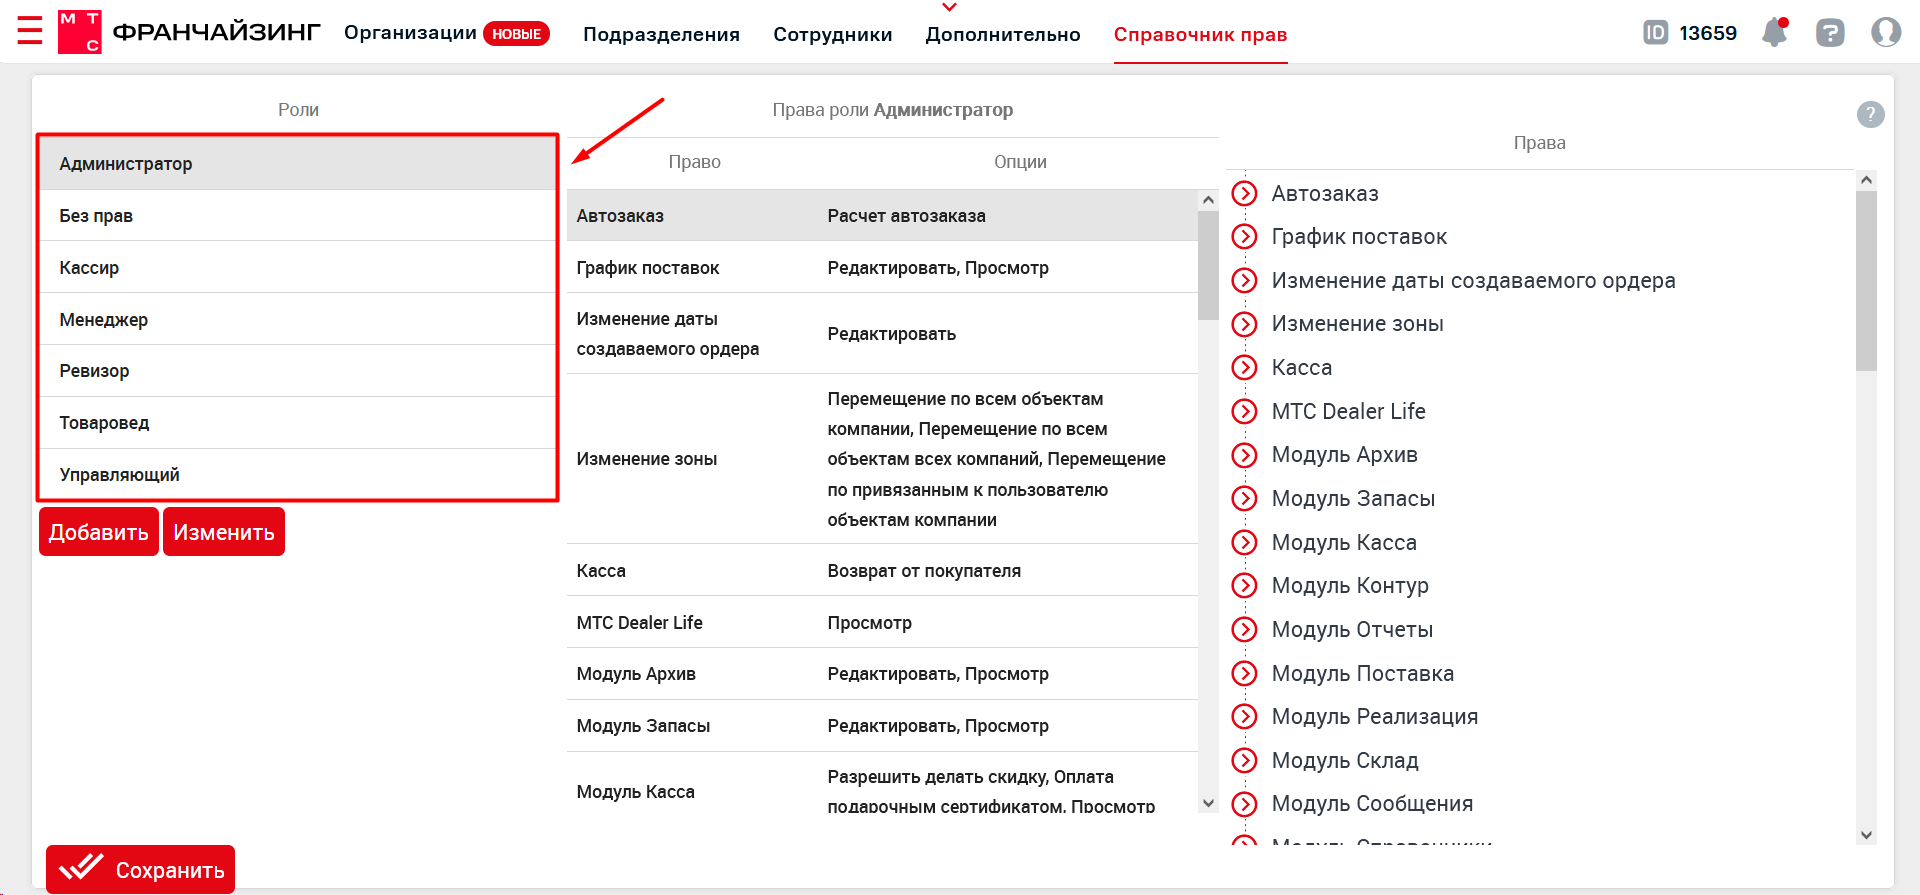Click the Изменить button
The image size is (1920, 895).
[224, 532]
